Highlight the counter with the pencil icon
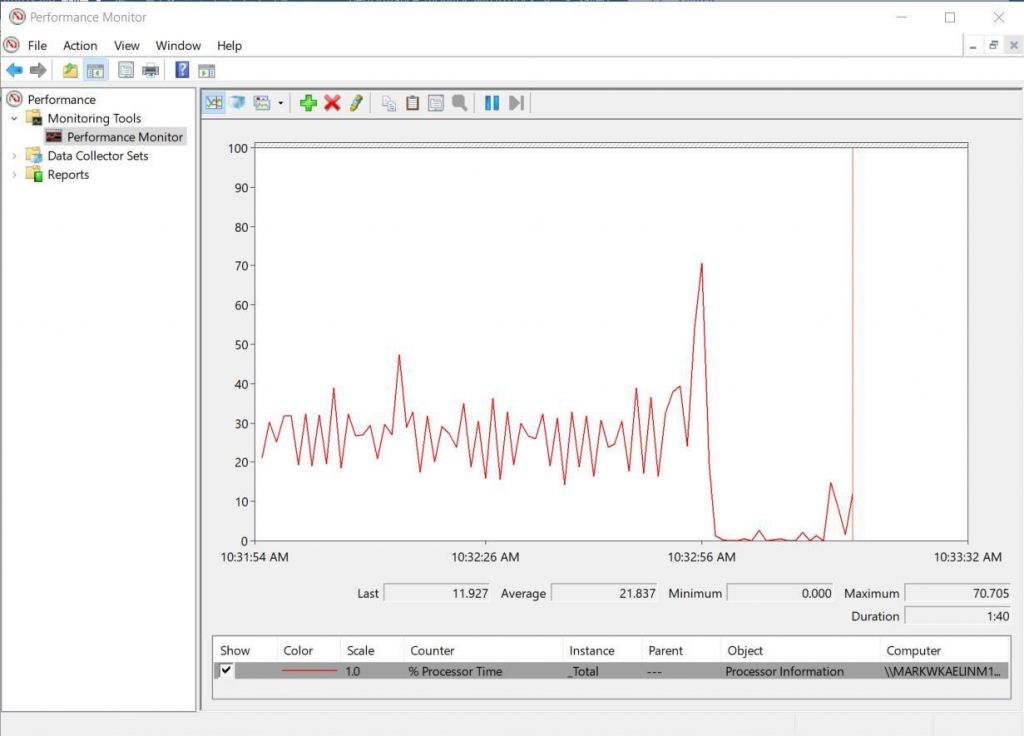The width and height of the screenshot is (1024, 736). 357,102
